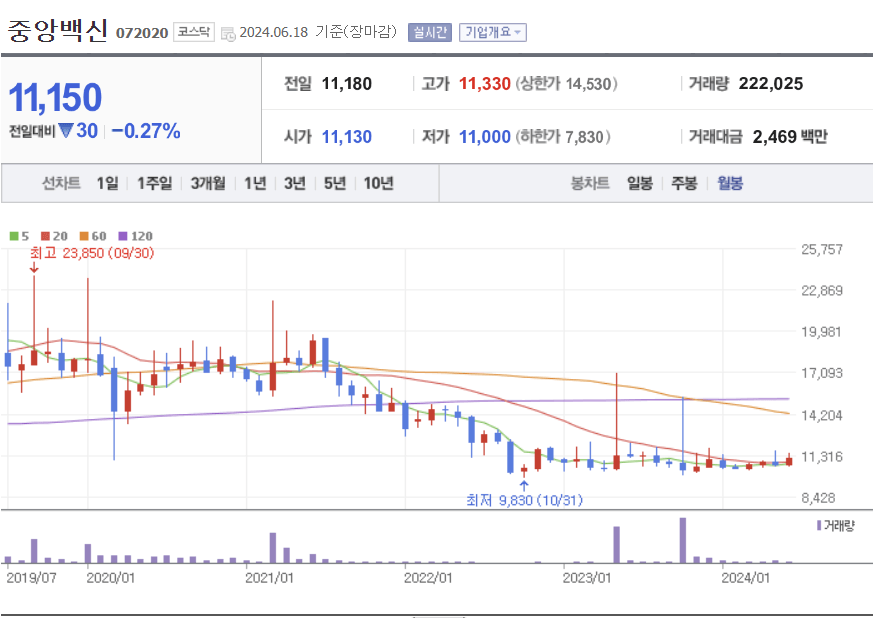The height and width of the screenshot is (618, 873).
Task: Click the high price 11,330
Action: [x=484, y=84]
